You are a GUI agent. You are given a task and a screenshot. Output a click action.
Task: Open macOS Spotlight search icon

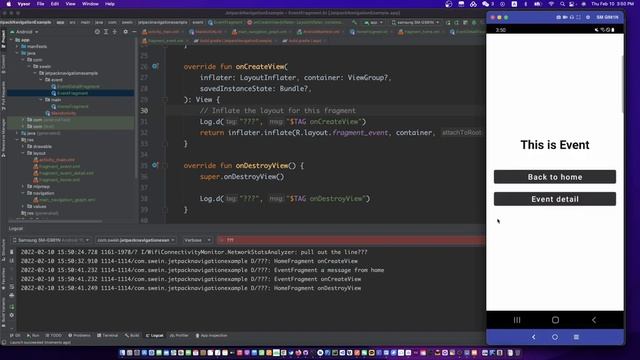pyautogui.click(x=562, y=4)
